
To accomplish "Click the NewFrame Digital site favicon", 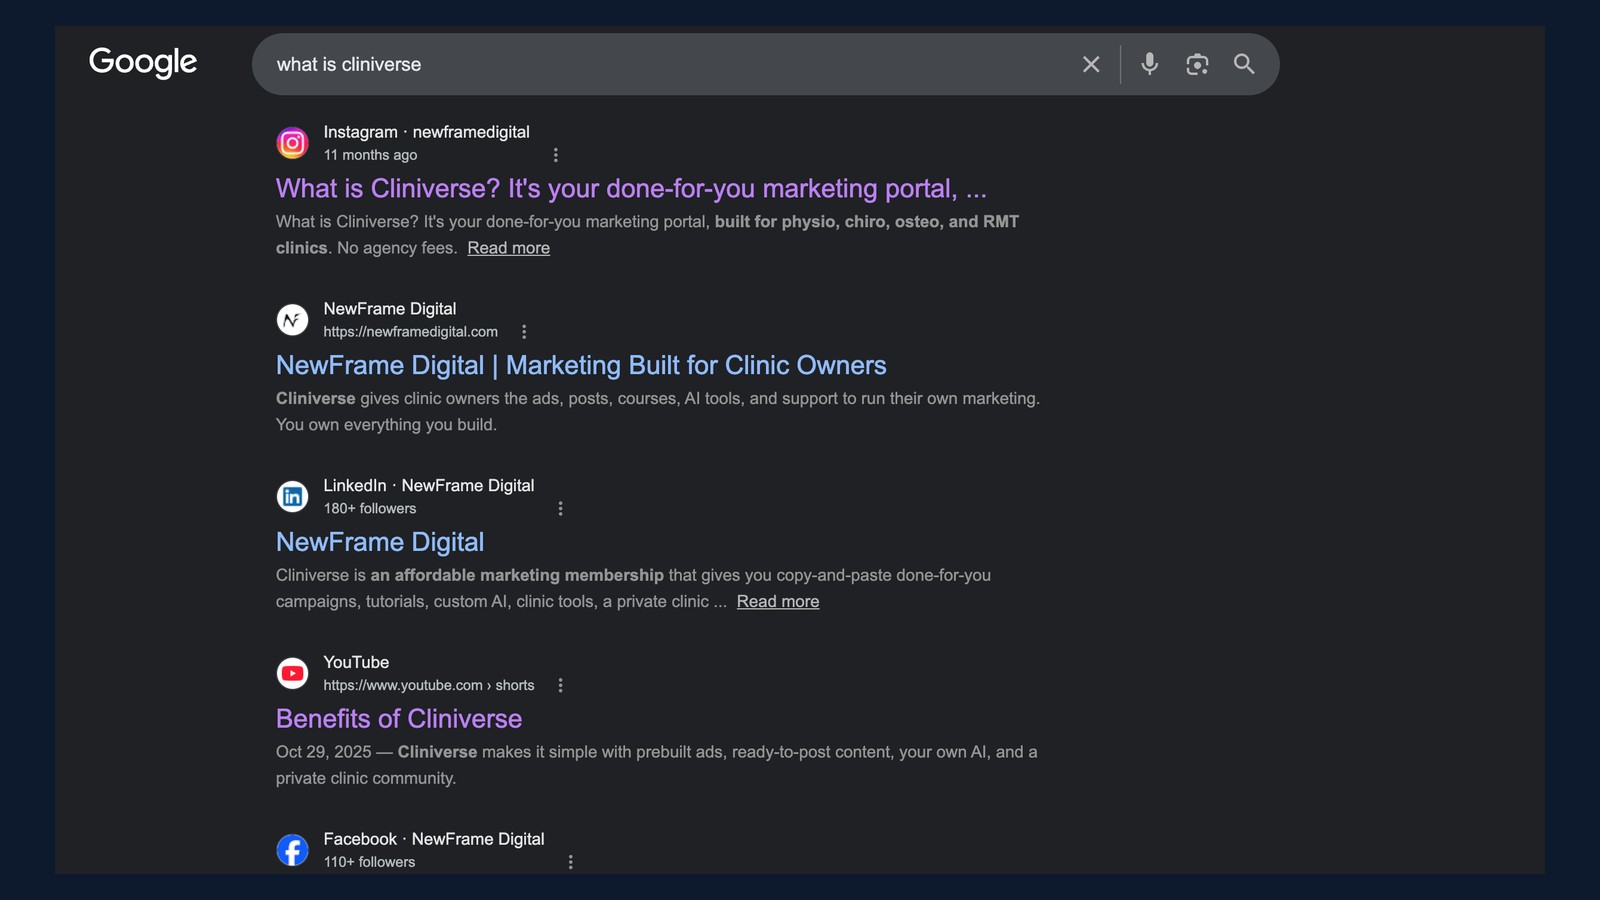I will pyautogui.click(x=292, y=320).
